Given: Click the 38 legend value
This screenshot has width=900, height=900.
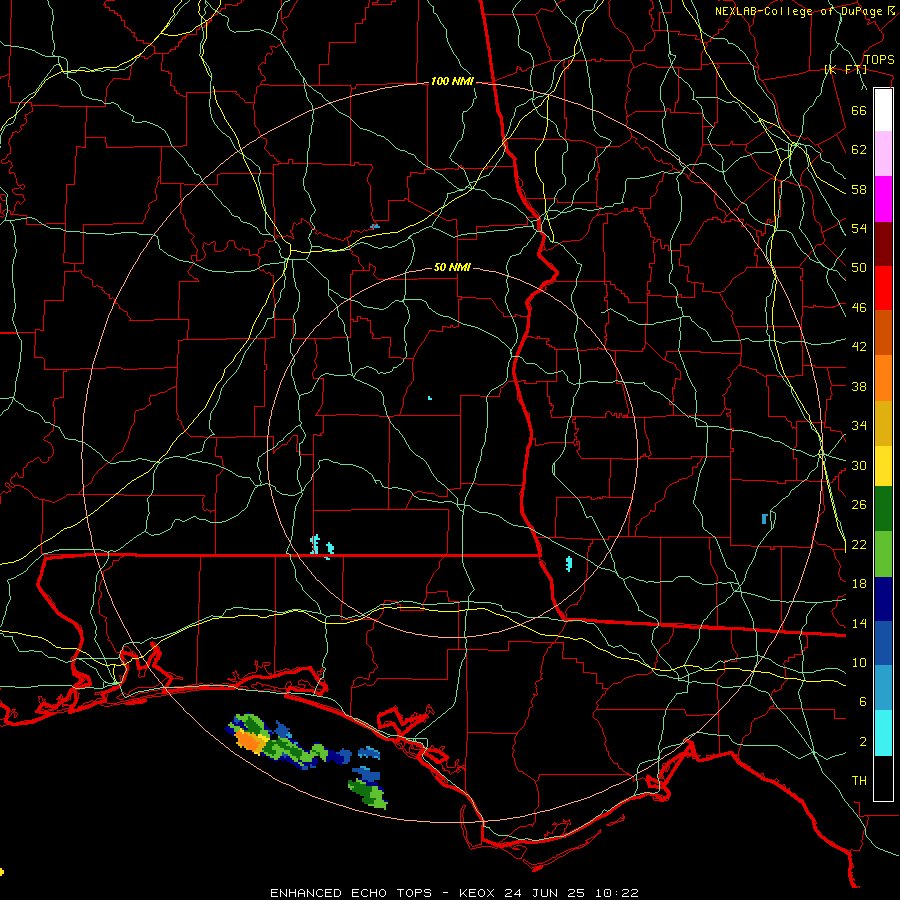Looking at the screenshot, I should (x=859, y=386).
